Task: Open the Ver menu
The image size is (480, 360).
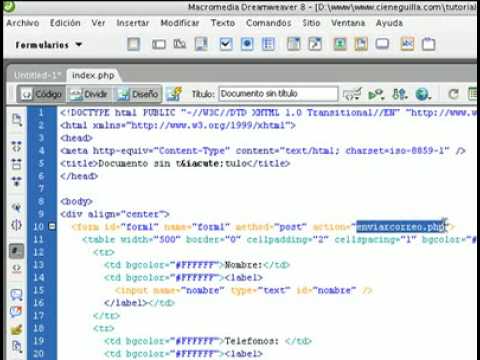Action: [98, 23]
